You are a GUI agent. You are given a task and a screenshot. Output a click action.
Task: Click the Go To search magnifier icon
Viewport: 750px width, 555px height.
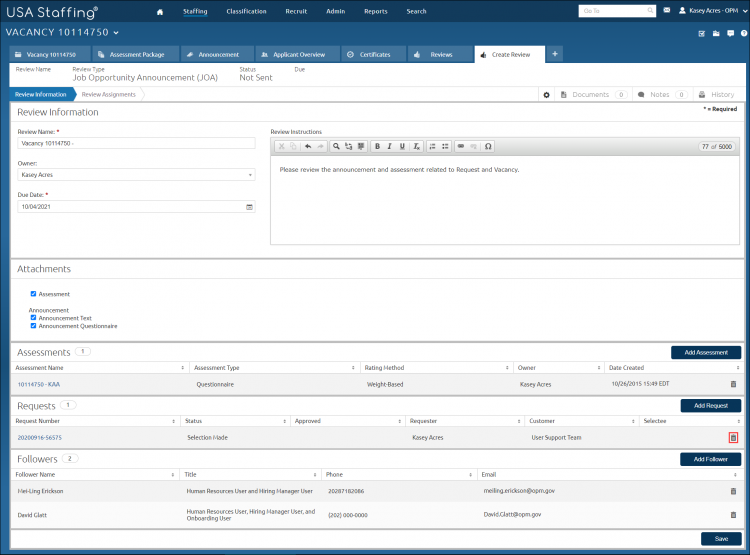[650, 11]
